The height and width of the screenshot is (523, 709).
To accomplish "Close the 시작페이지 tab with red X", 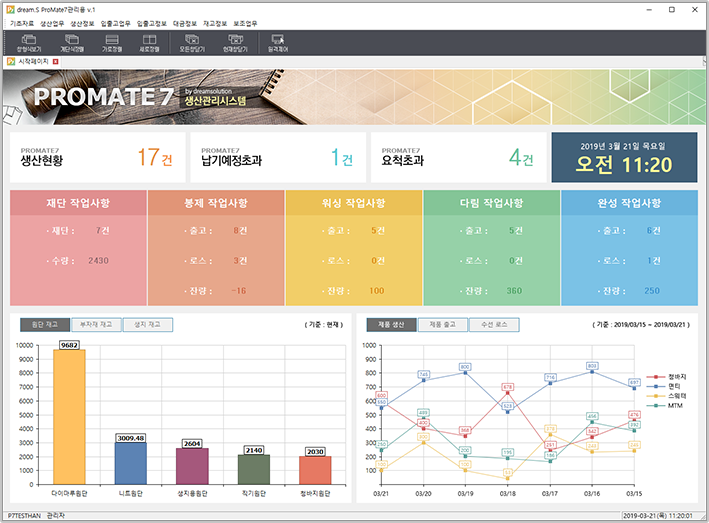I will (56, 61).
